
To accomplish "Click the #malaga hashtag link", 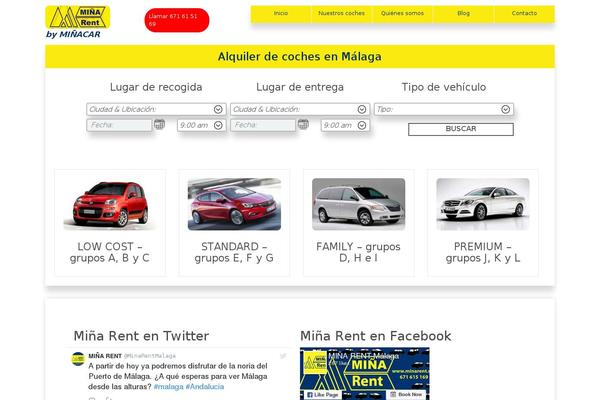I will (168, 387).
